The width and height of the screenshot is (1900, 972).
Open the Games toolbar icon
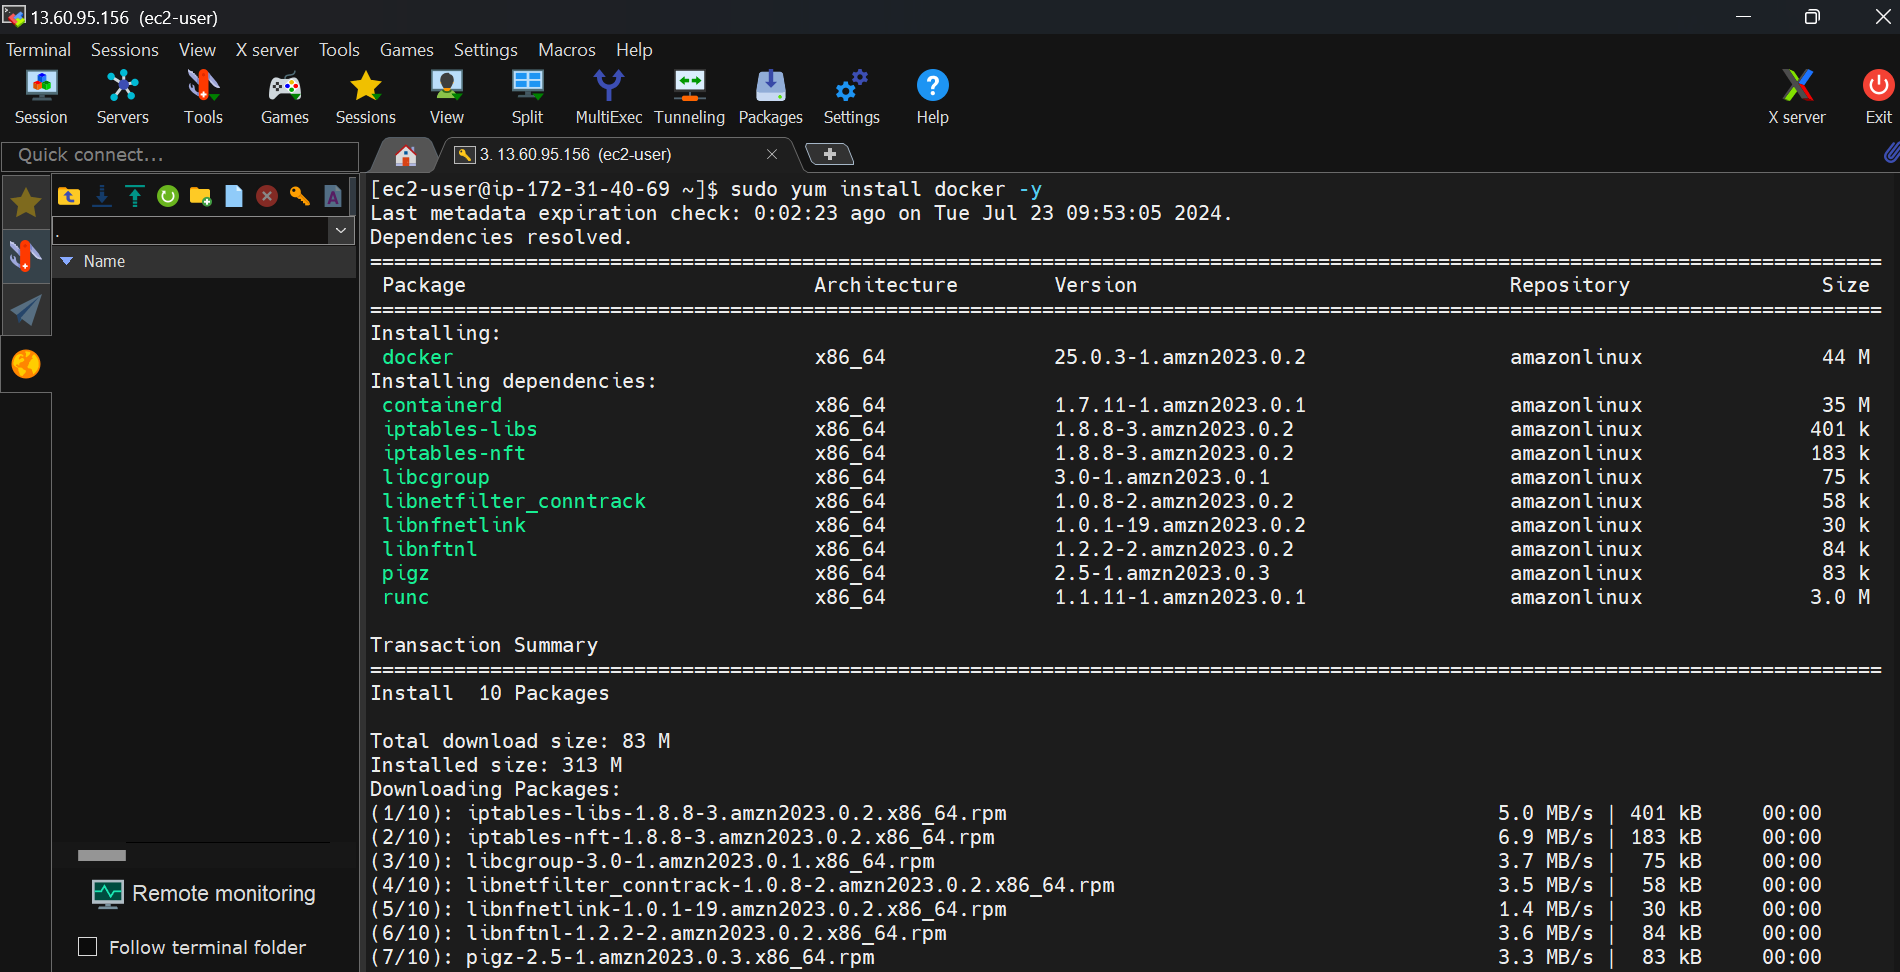285,97
